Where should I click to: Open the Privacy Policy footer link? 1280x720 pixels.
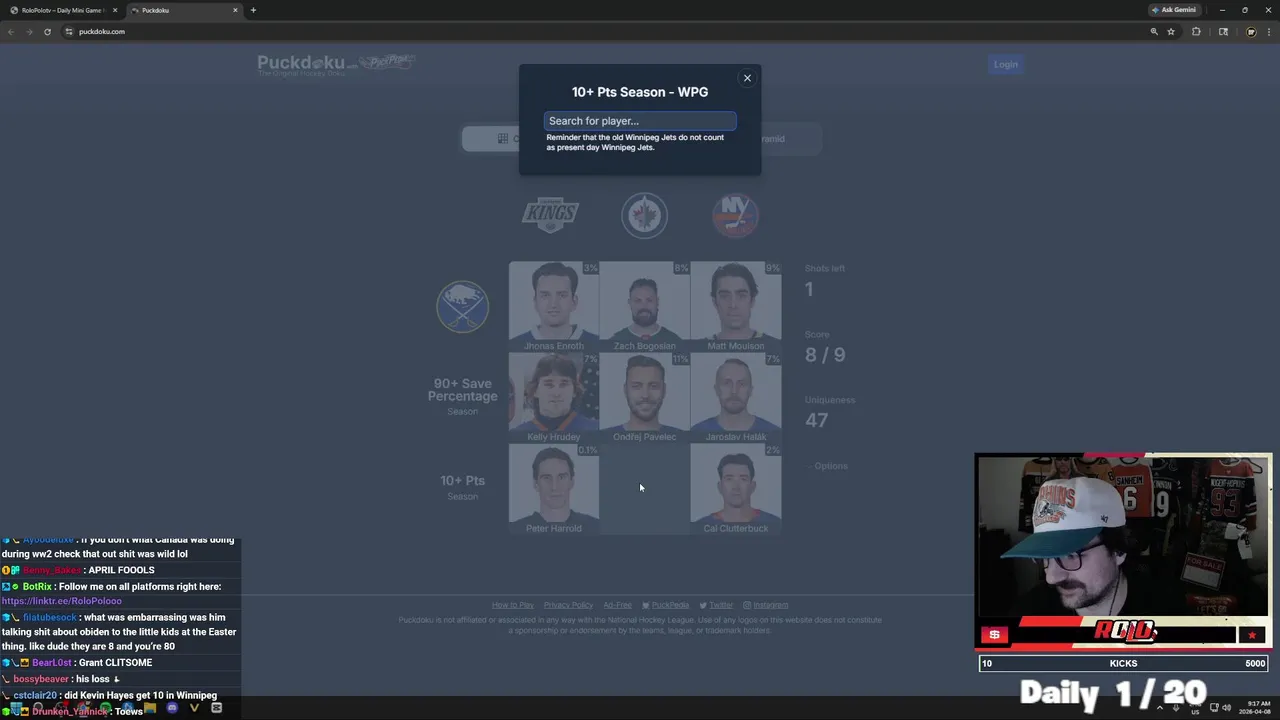[568, 605]
